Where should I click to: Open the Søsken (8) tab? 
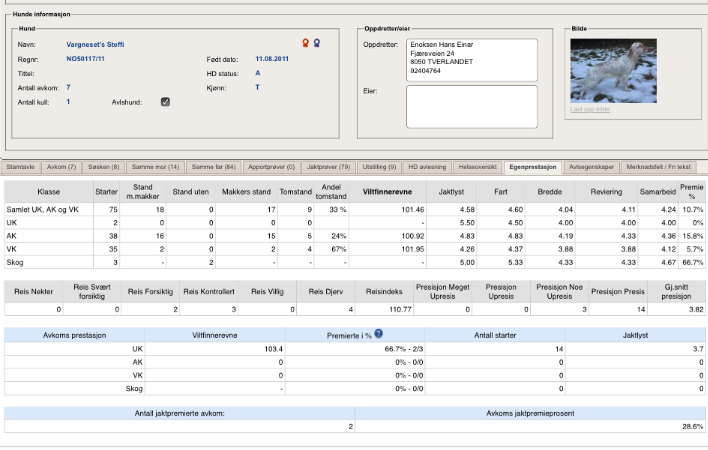(x=103, y=166)
